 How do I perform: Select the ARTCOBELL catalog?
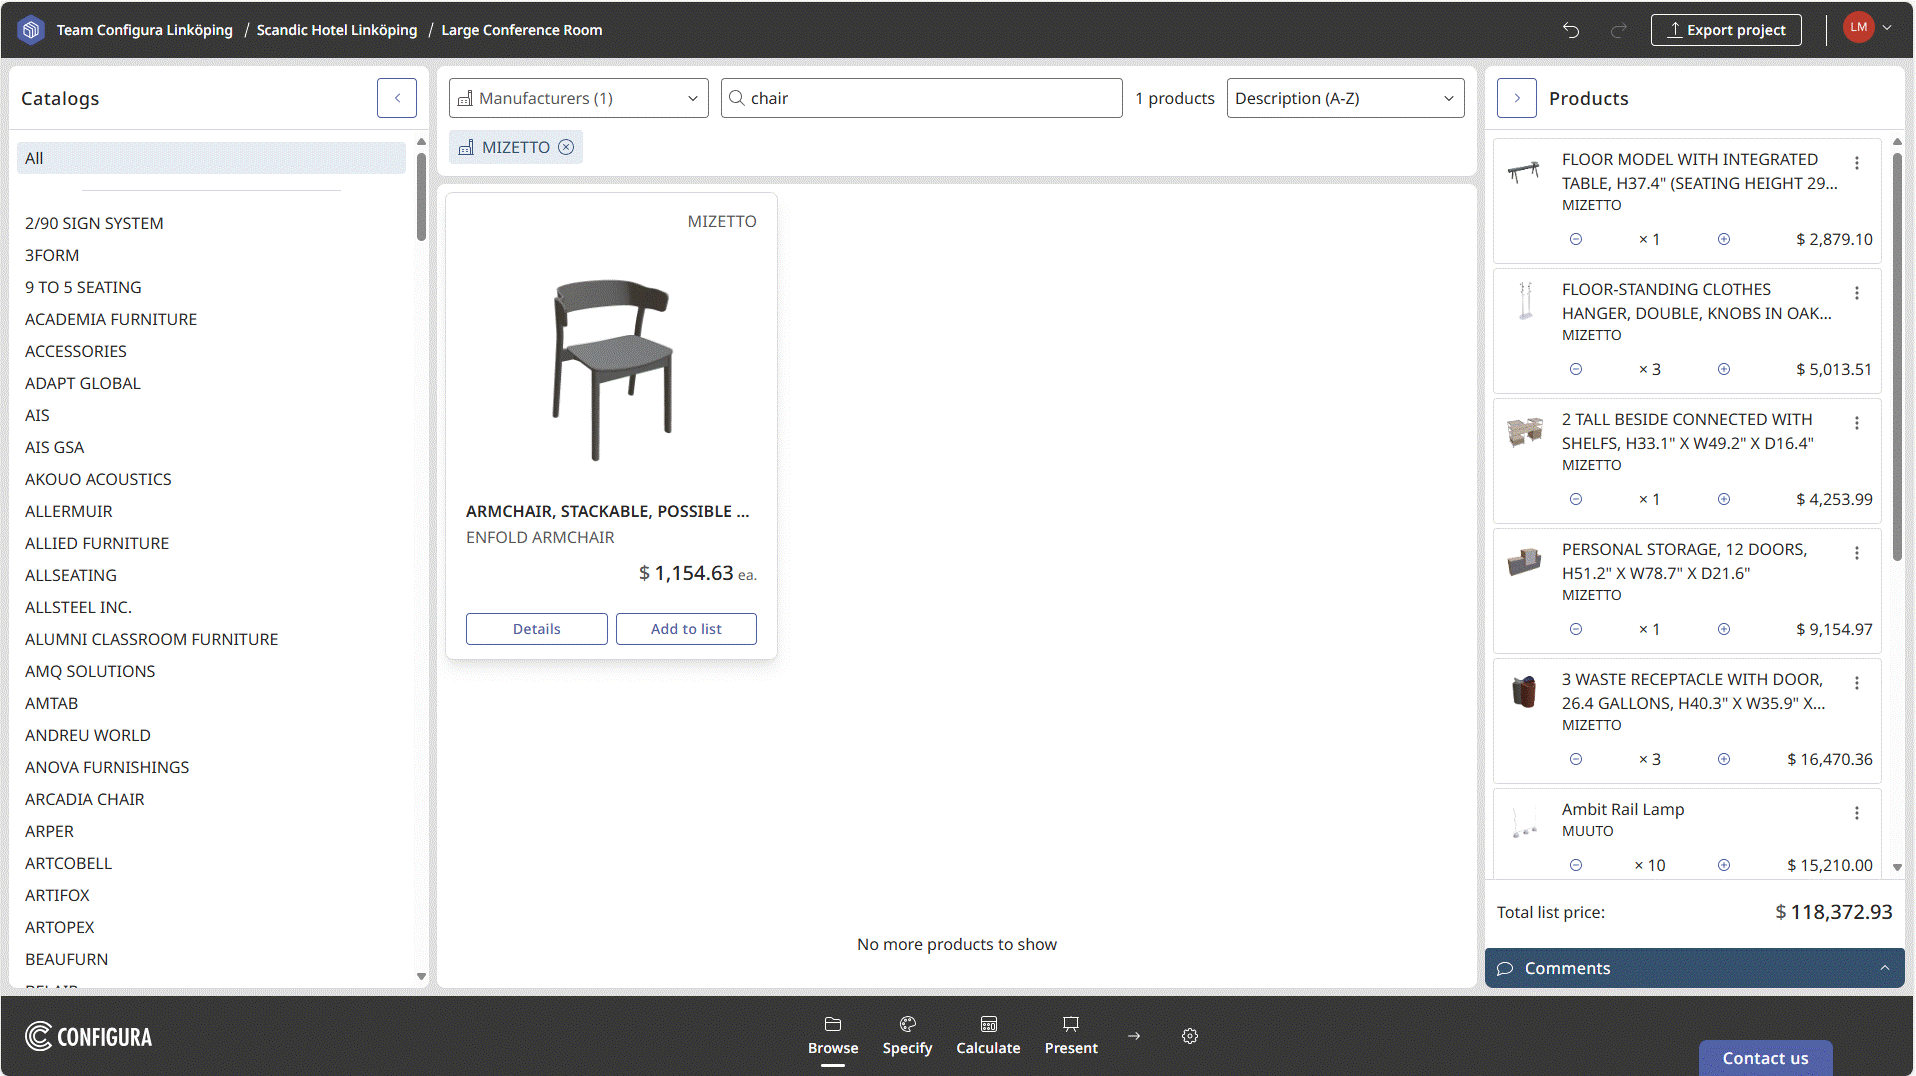pos(69,863)
